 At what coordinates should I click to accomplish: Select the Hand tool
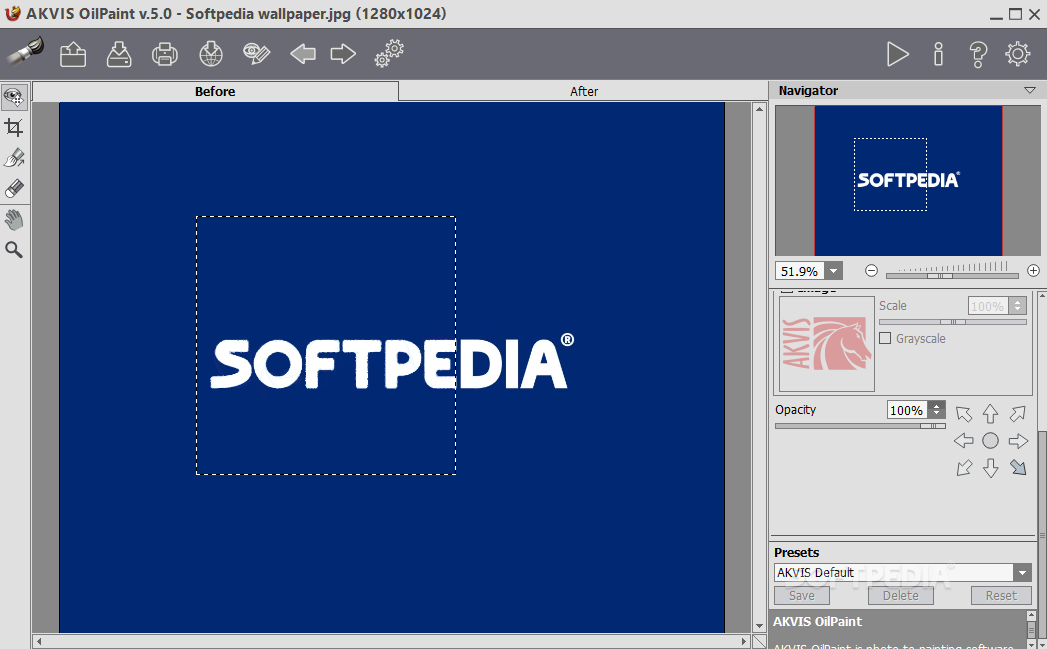click(14, 220)
